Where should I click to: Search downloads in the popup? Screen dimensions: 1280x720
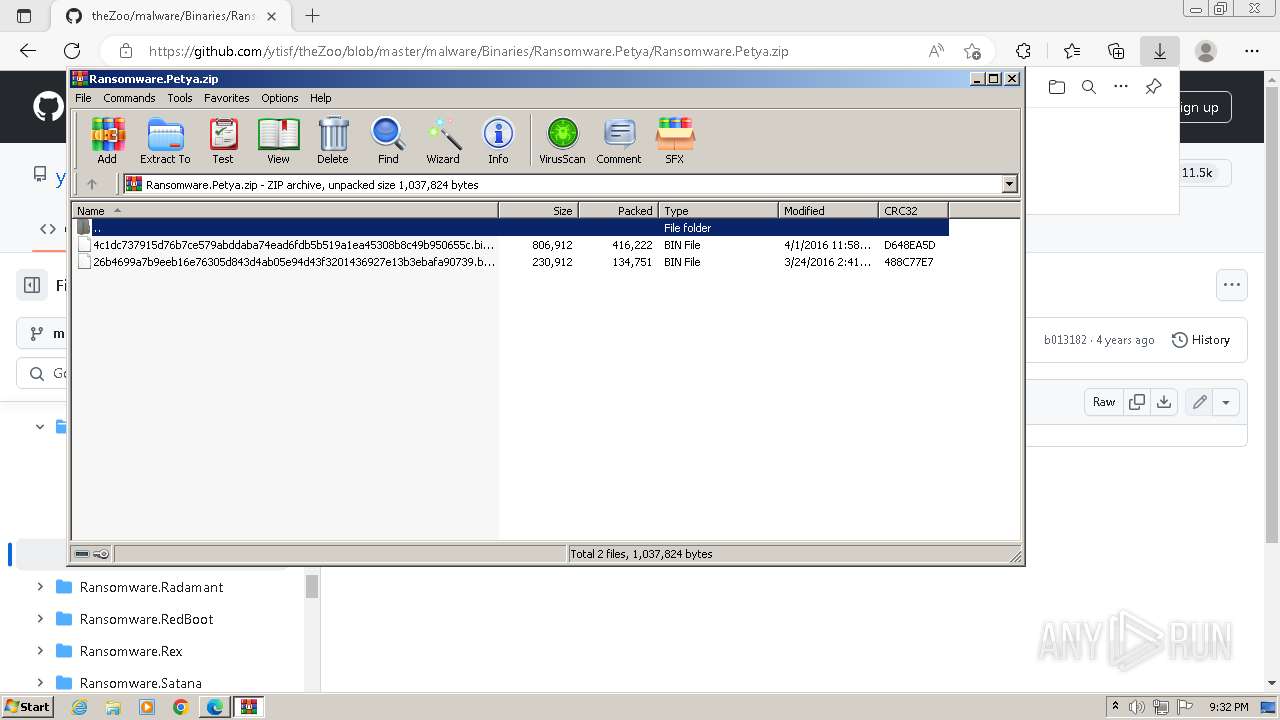[x=1089, y=87]
